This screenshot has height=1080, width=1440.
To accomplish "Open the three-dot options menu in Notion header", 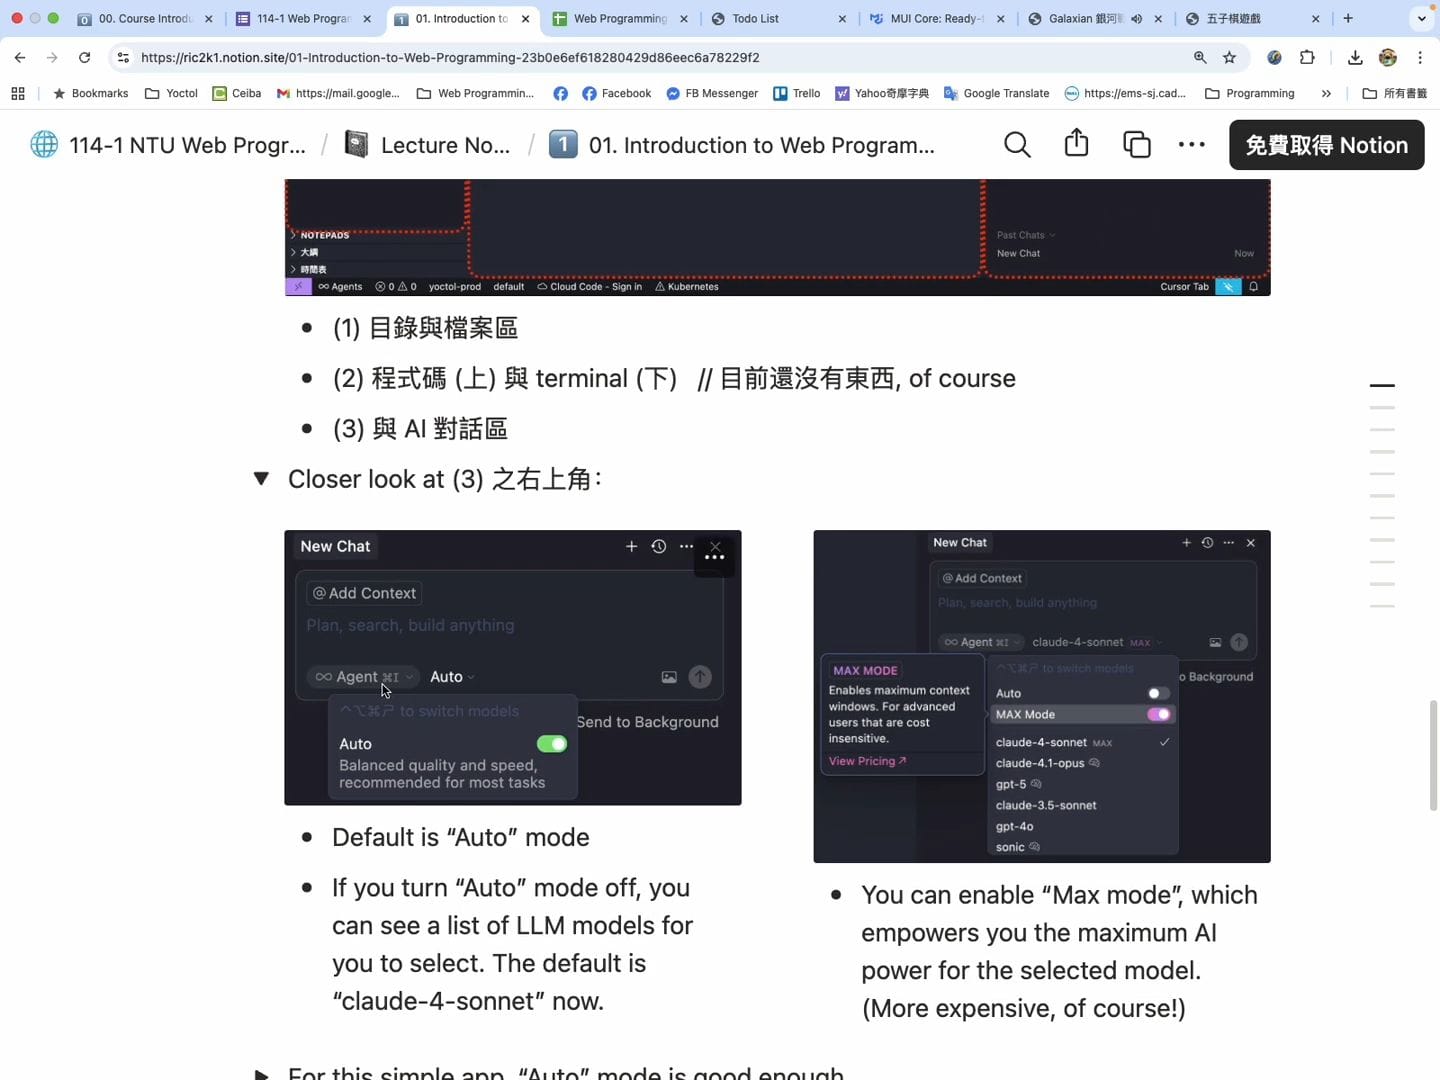I will click(x=1192, y=144).
